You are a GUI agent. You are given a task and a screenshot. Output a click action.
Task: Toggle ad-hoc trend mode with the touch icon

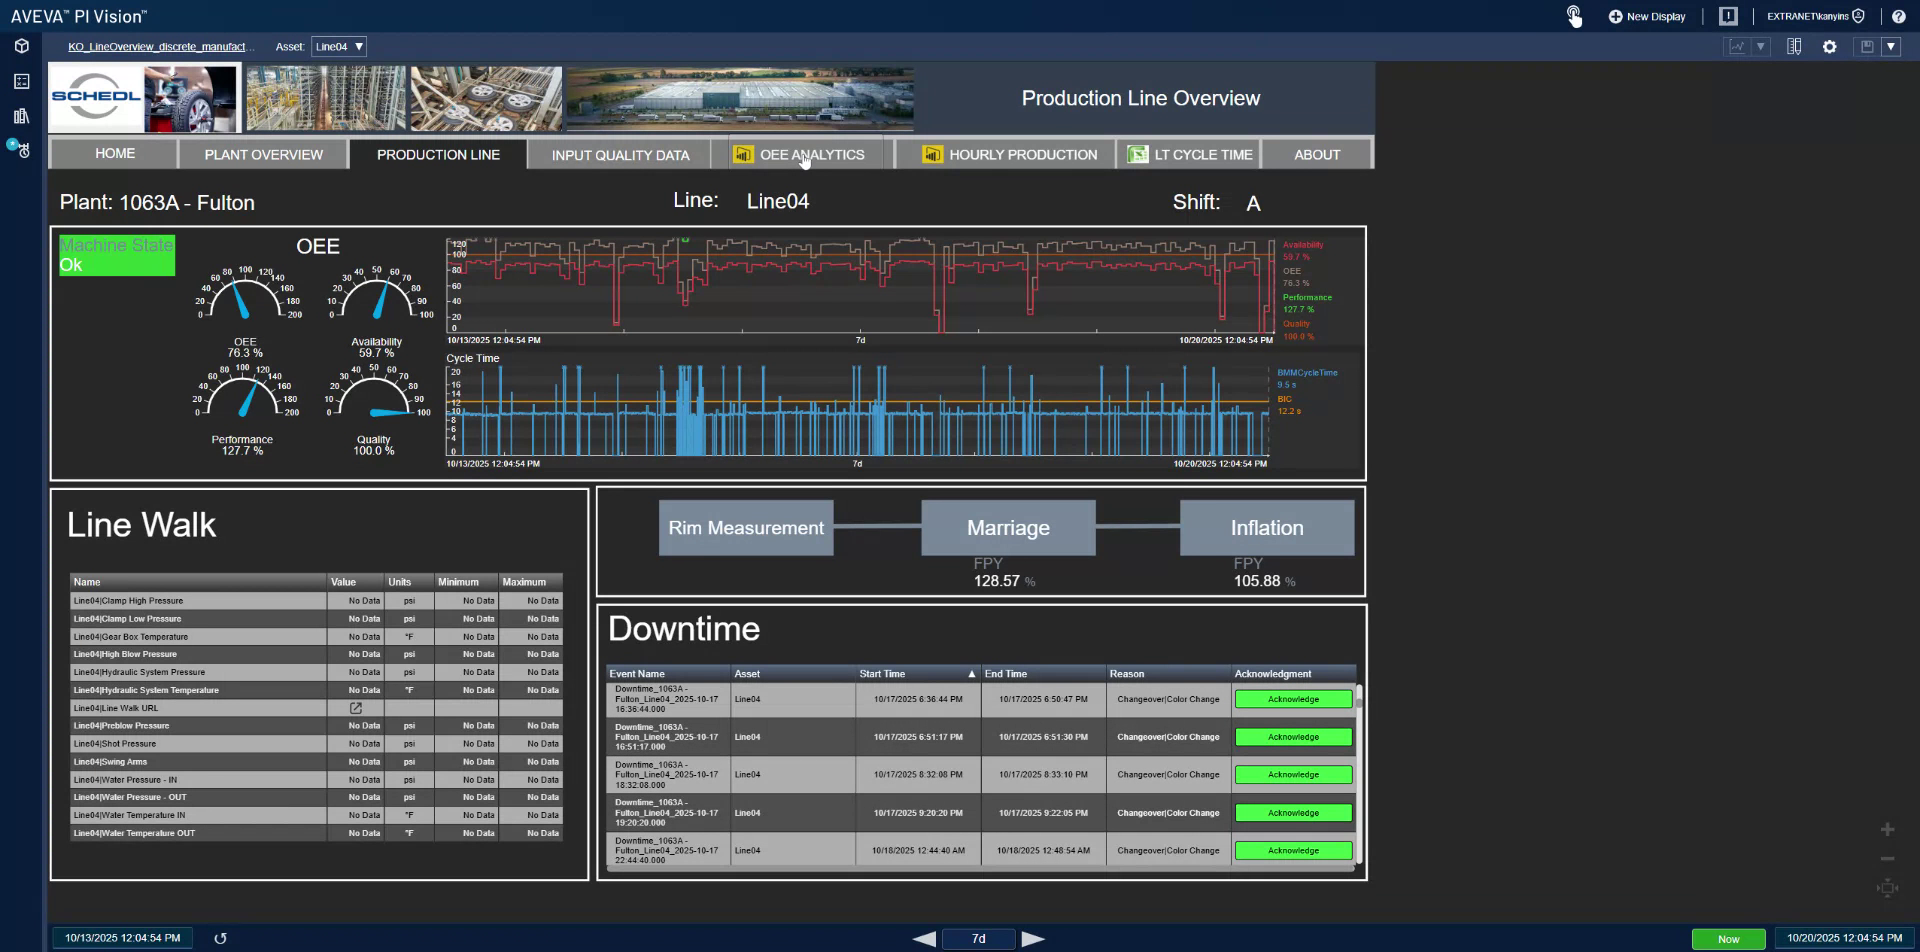1574,16
